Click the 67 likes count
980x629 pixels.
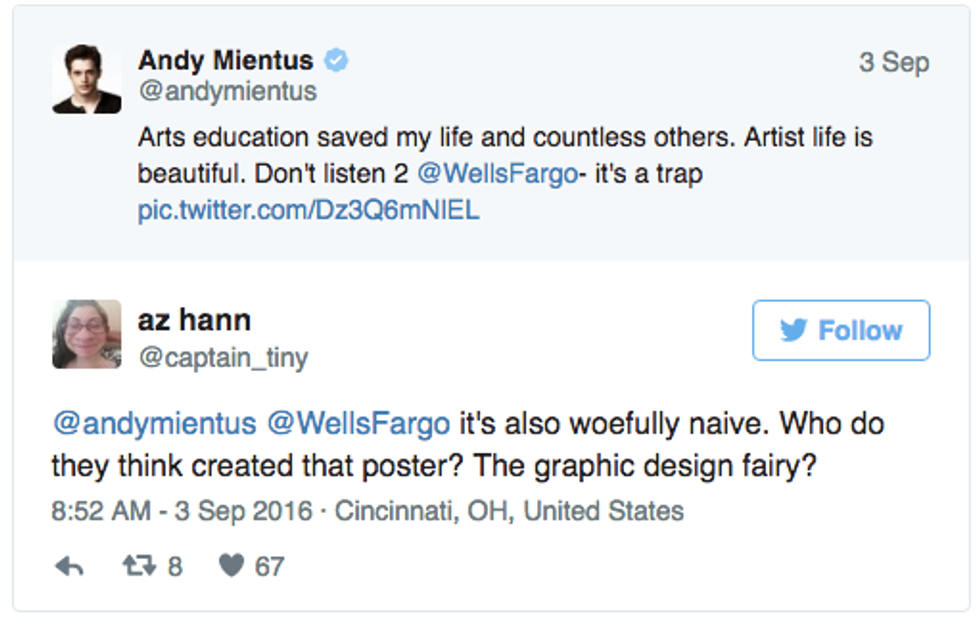pos(269,567)
